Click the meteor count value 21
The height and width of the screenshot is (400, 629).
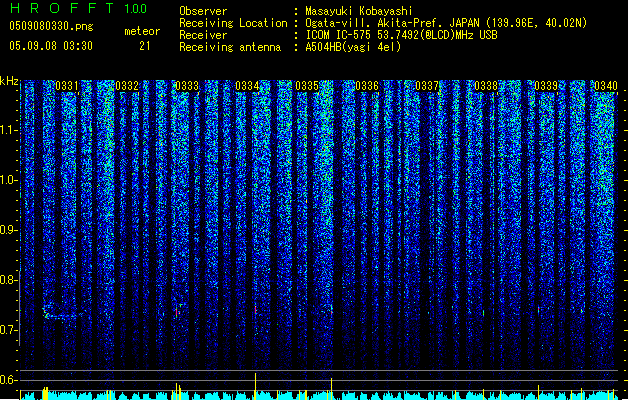pos(145,46)
